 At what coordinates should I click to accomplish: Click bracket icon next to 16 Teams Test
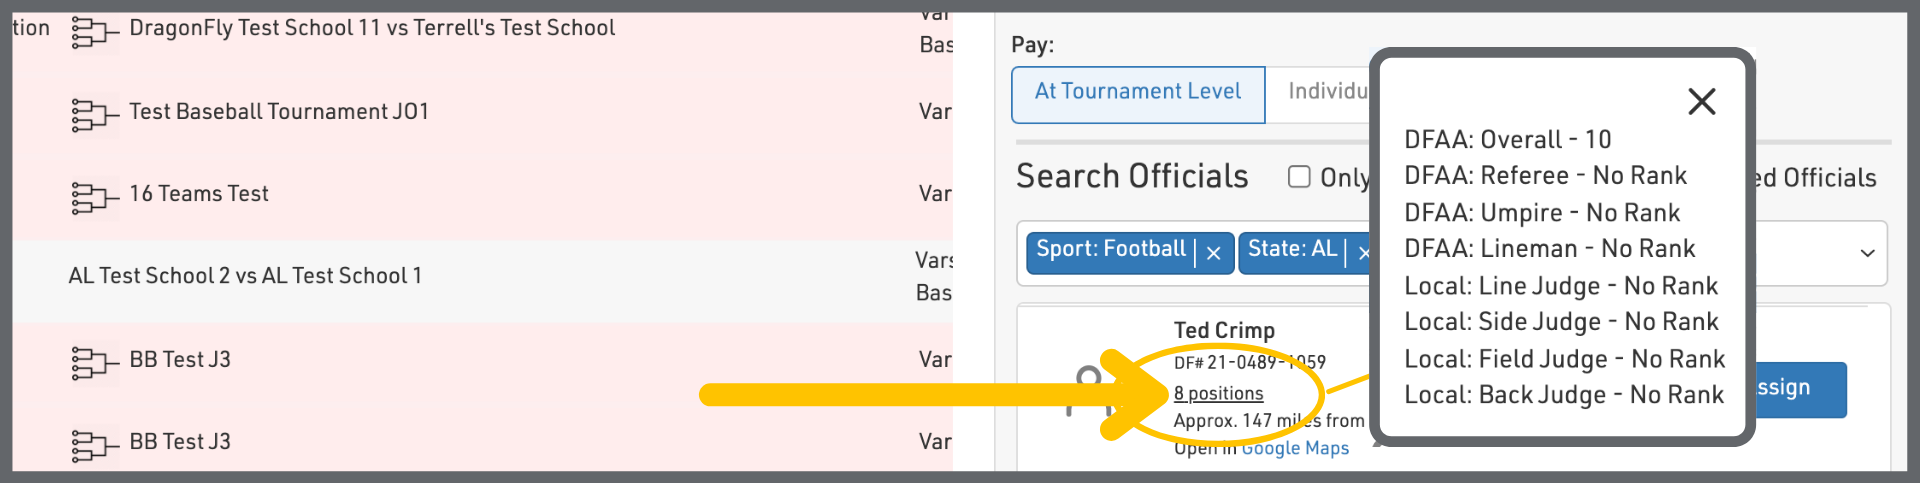tap(94, 198)
